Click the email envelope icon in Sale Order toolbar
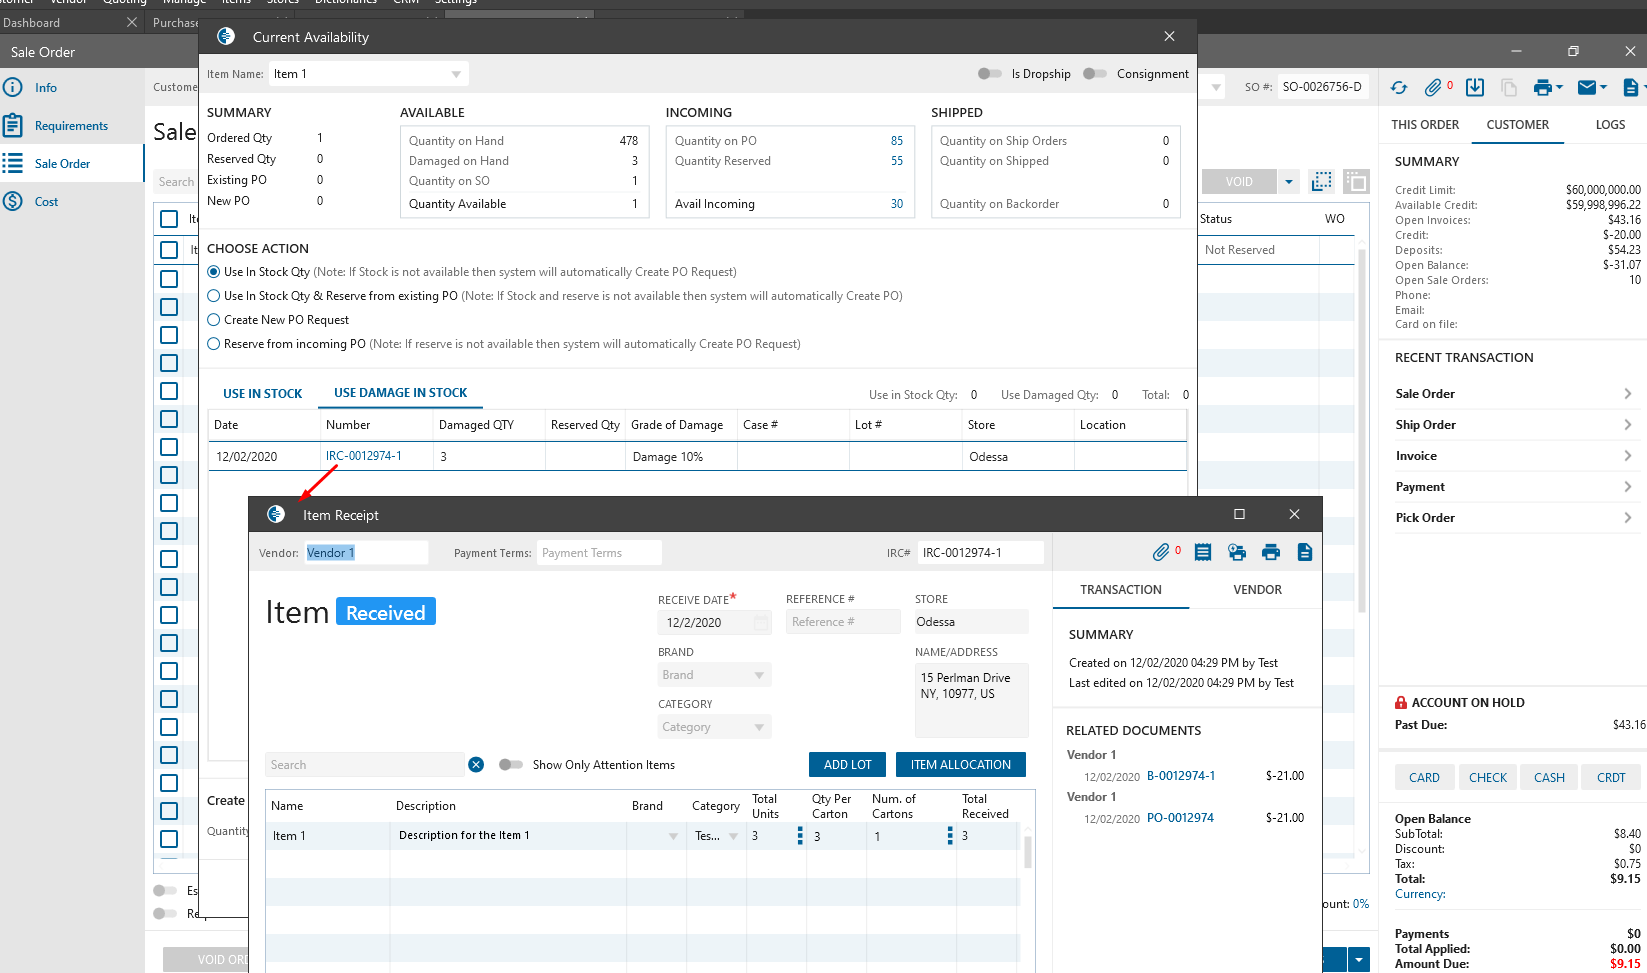Viewport: 1647px width, 973px height. (1586, 88)
